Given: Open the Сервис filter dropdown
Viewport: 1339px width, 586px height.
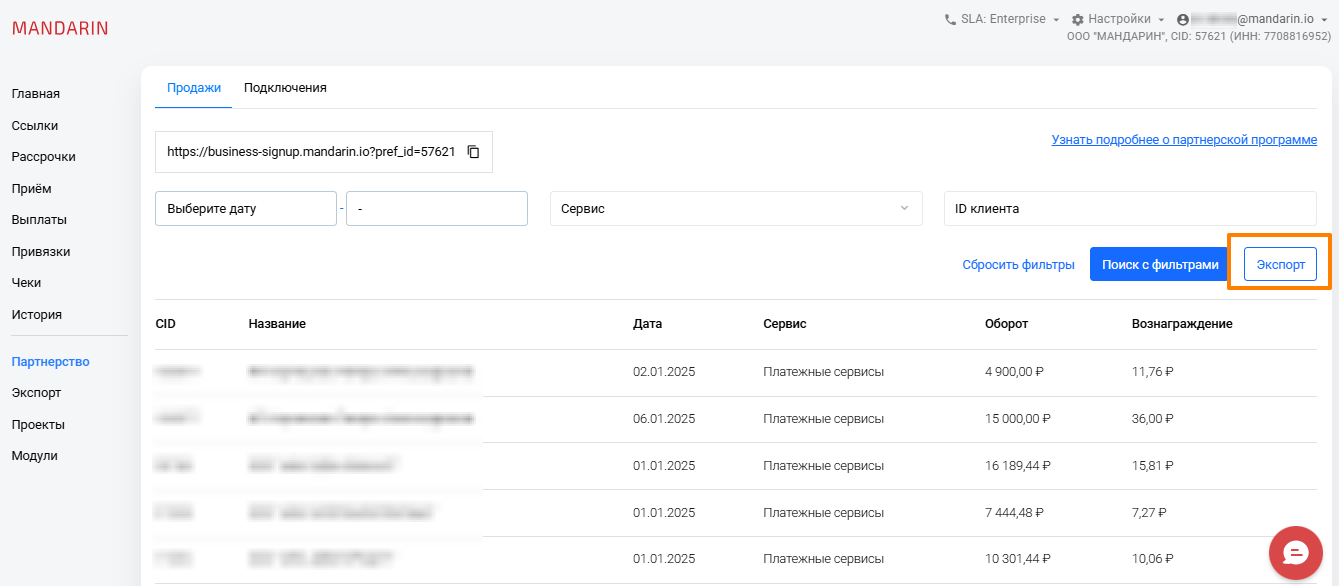Looking at the screenshot, I should pyautogui.click(x=736, y=209).
